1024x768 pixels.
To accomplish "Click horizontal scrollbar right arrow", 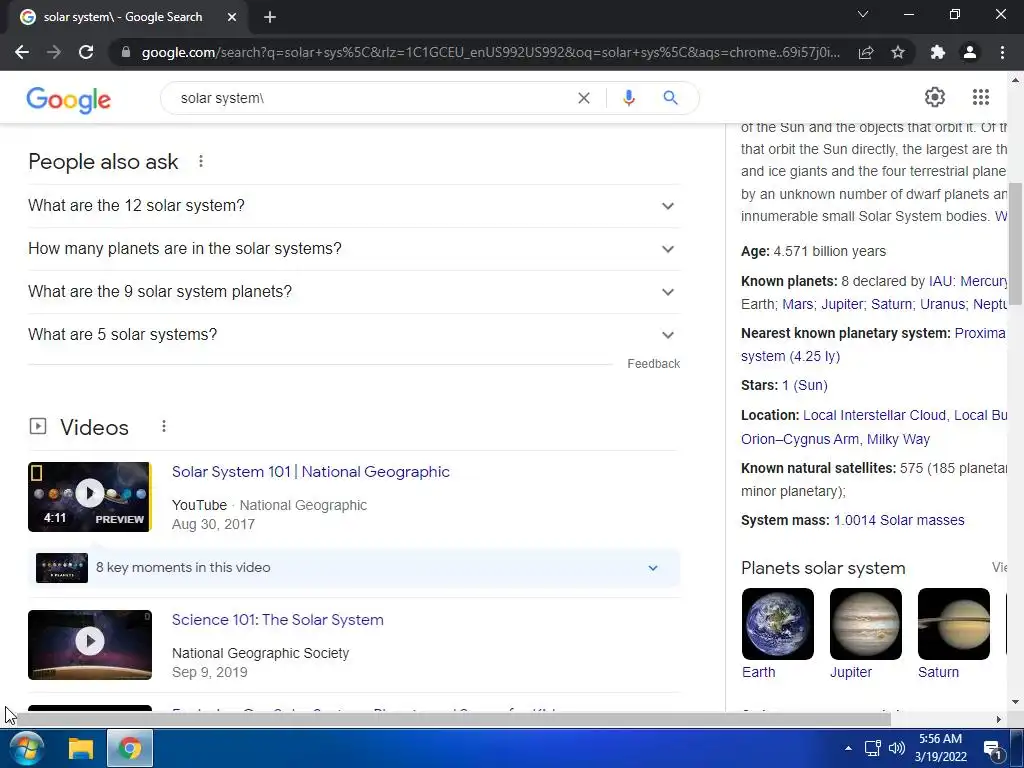I will tap(998, 719).
